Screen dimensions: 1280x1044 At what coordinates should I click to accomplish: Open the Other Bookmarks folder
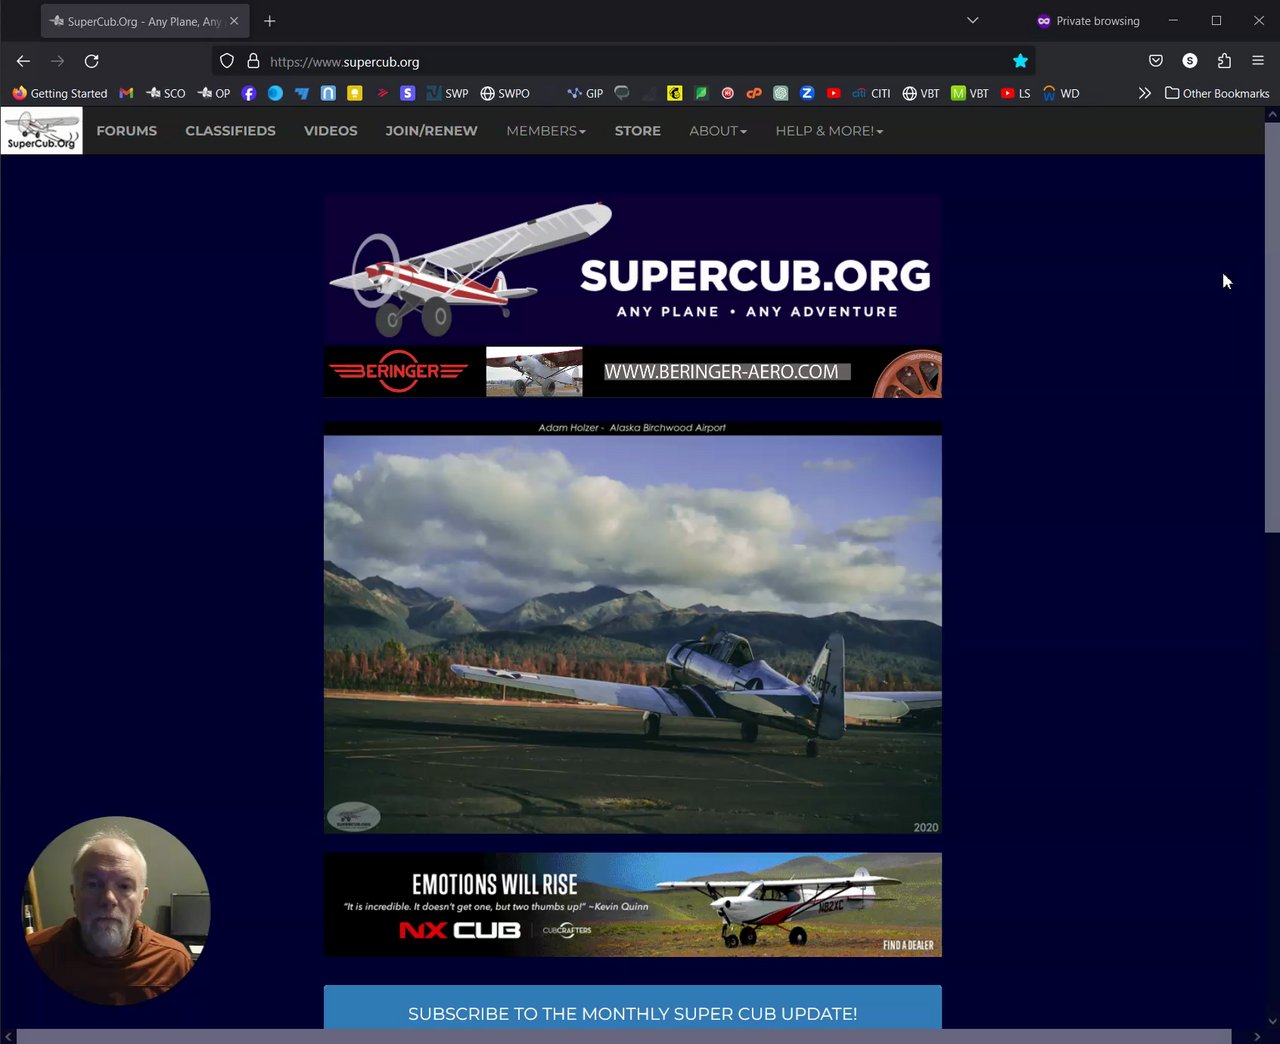1217,93
